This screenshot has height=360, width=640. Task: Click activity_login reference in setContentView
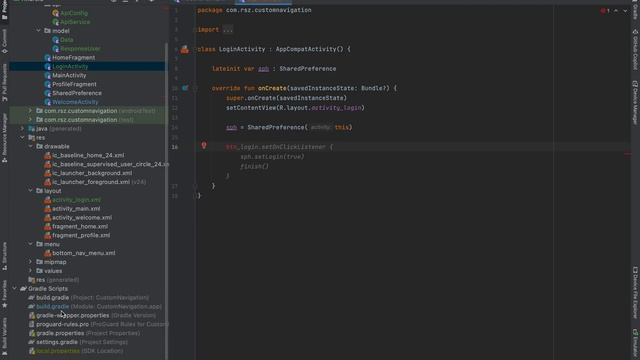click(336, 108)
